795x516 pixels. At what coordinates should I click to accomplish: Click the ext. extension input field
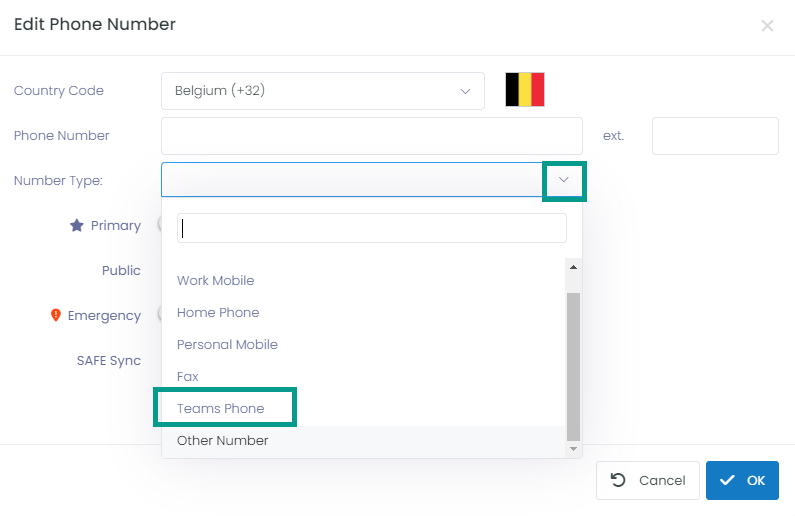[715, 136]
